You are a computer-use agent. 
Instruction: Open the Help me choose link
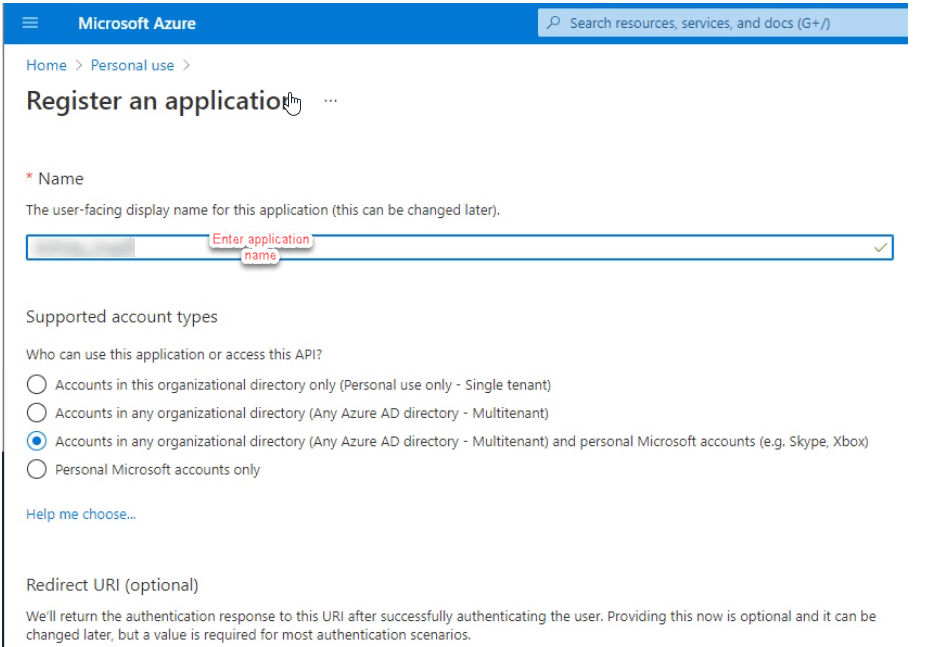[81, 514]
